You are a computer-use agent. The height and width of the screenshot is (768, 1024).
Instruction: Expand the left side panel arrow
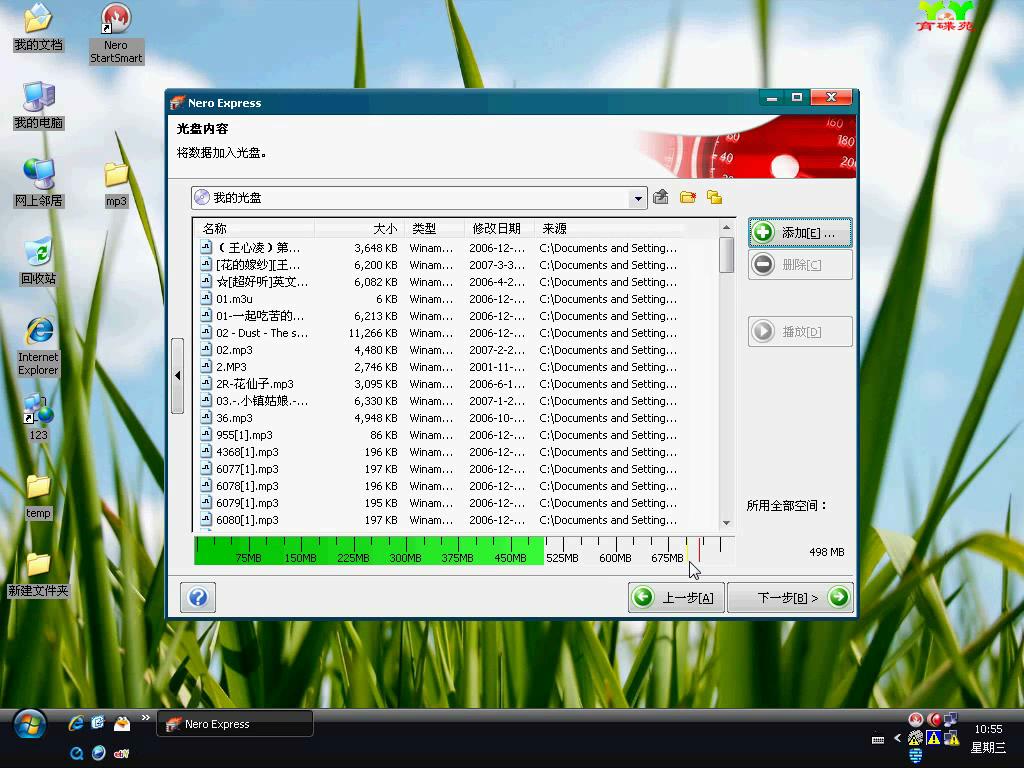coord(177,376)
